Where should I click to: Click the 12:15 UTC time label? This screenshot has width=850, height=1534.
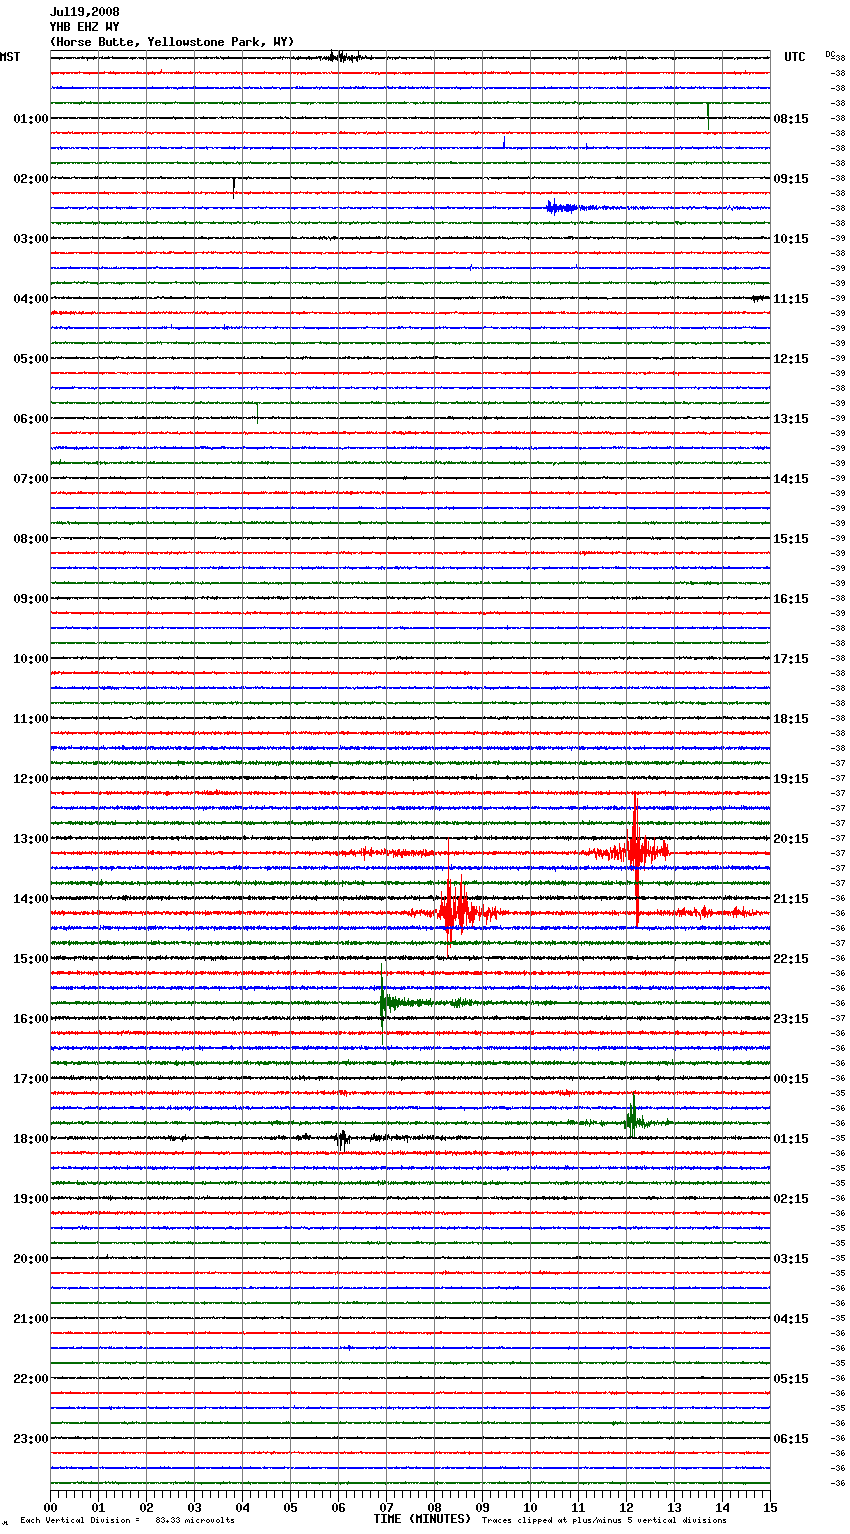pos(791,359)
